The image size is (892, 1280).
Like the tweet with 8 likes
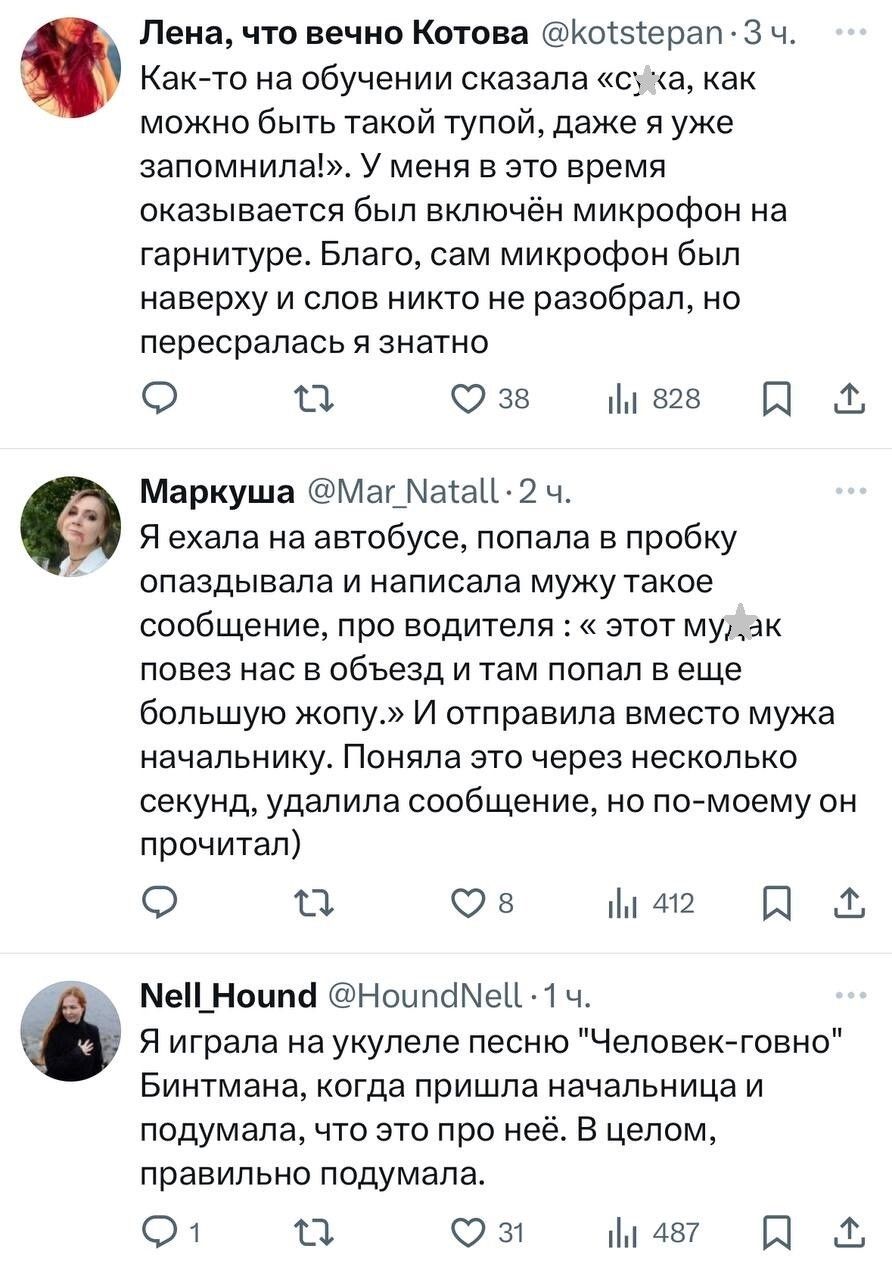pyautogui.click(x=466, y=904)
